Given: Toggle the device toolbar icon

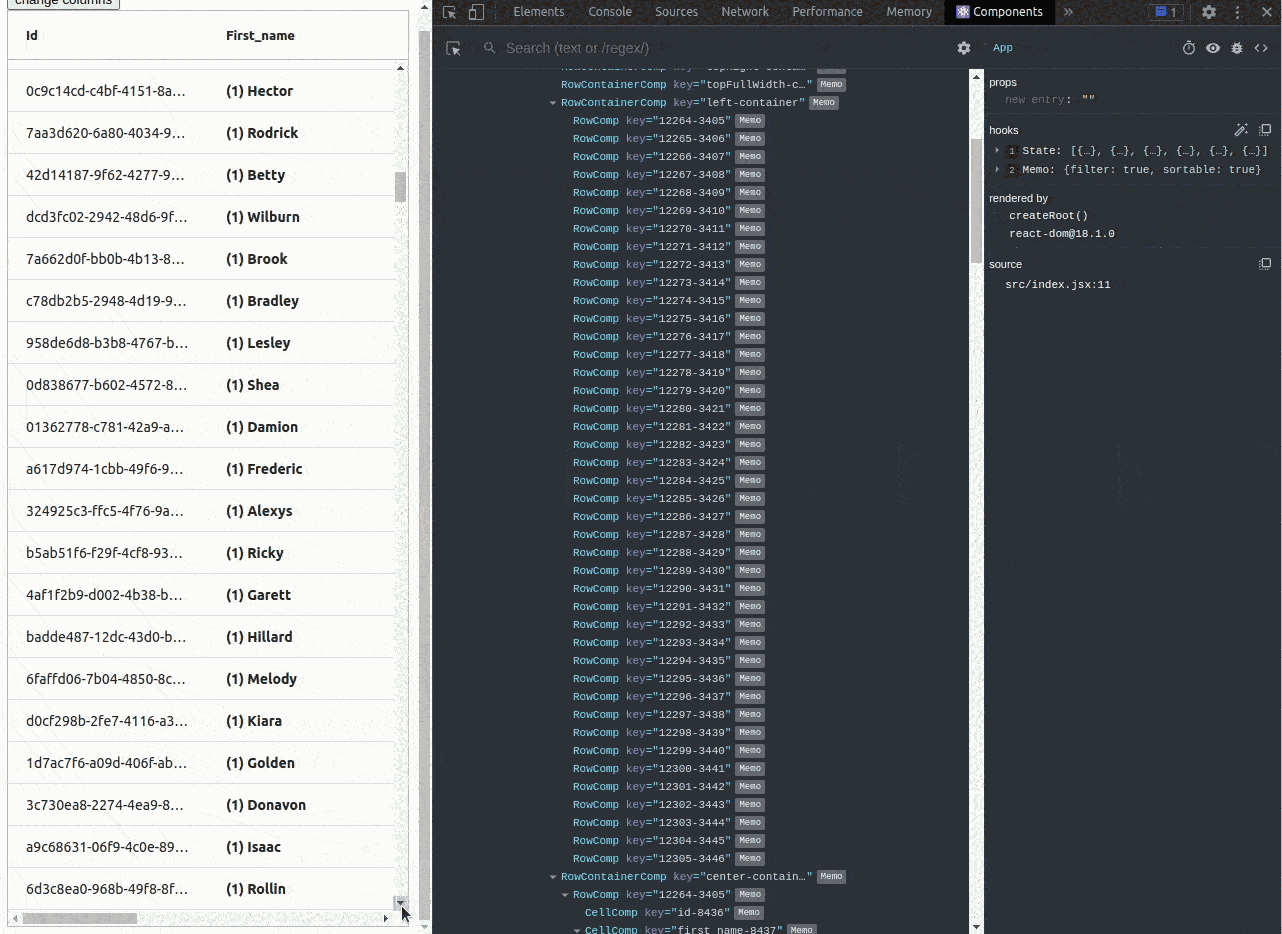Looking at the screenshot, I should click(x=476, y=12).
